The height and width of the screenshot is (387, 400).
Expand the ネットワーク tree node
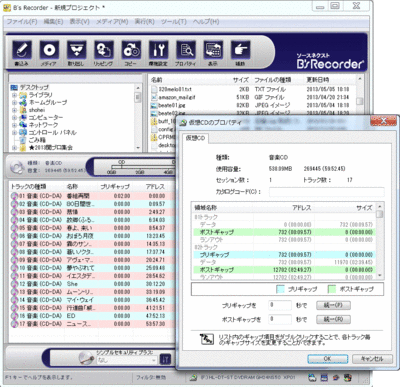tap(14, 125)
